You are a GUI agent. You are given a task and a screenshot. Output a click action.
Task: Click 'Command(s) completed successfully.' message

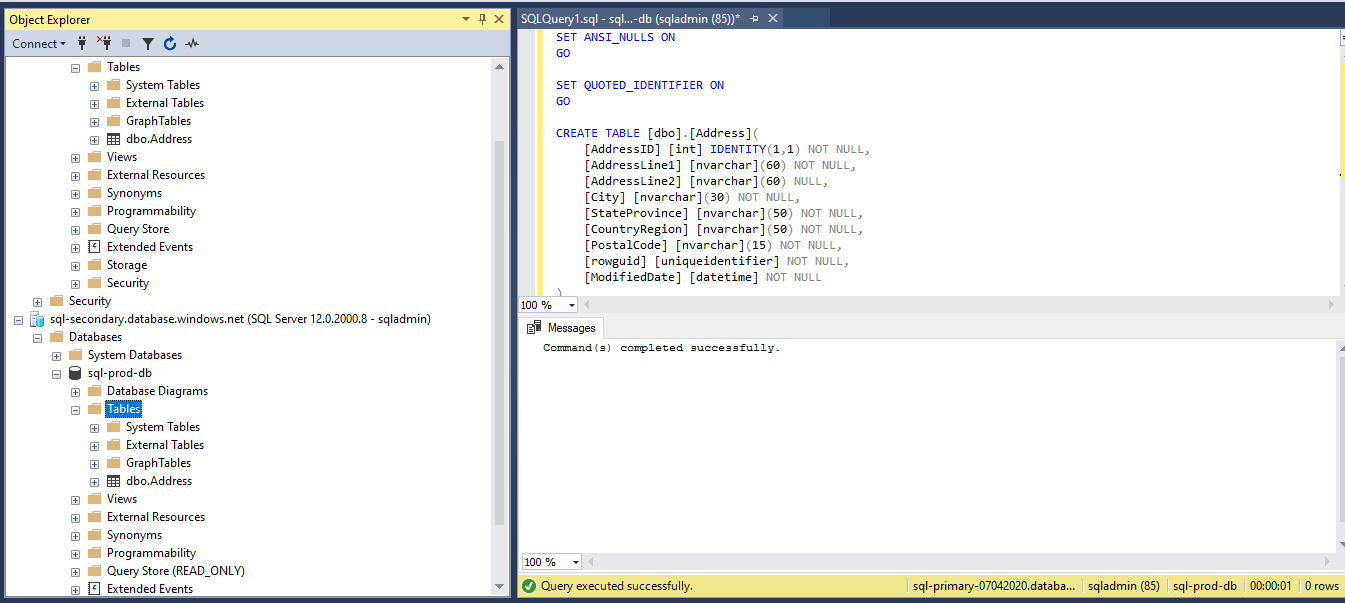click(x=661, y=348)
